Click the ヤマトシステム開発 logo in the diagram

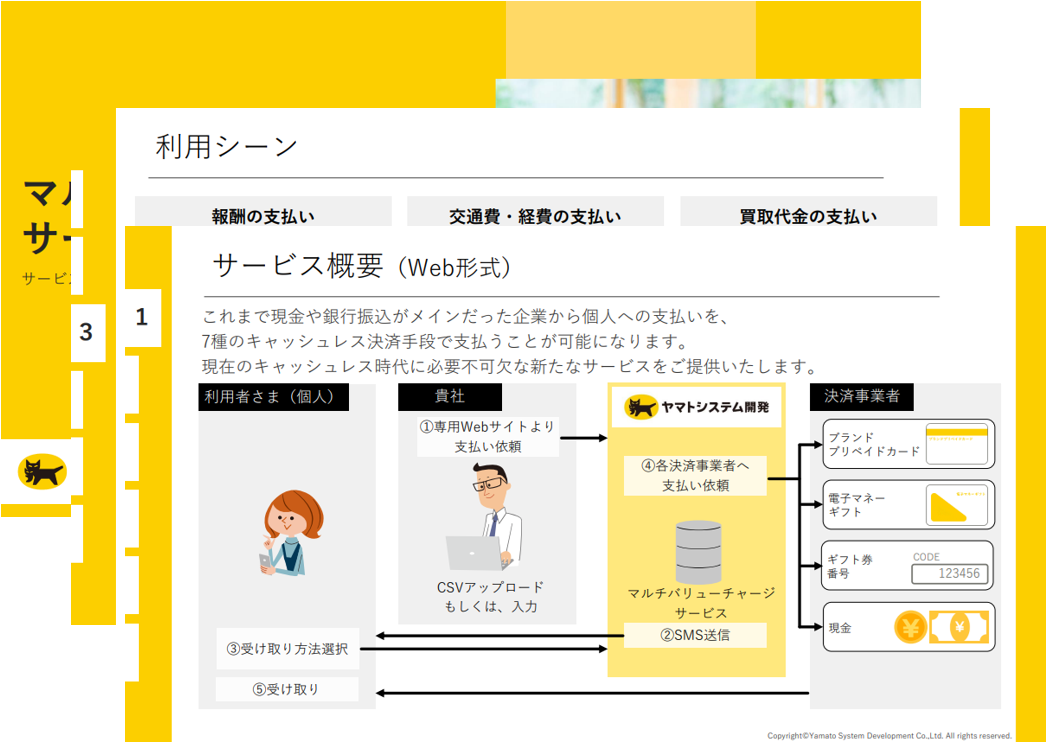[696, 407]
